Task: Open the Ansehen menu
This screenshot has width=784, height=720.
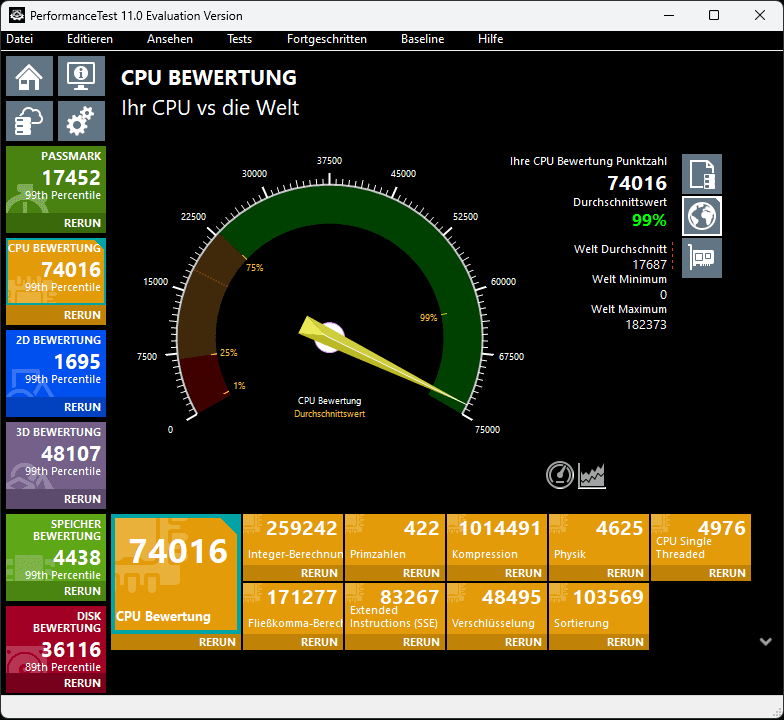Action: click(170, 39)
